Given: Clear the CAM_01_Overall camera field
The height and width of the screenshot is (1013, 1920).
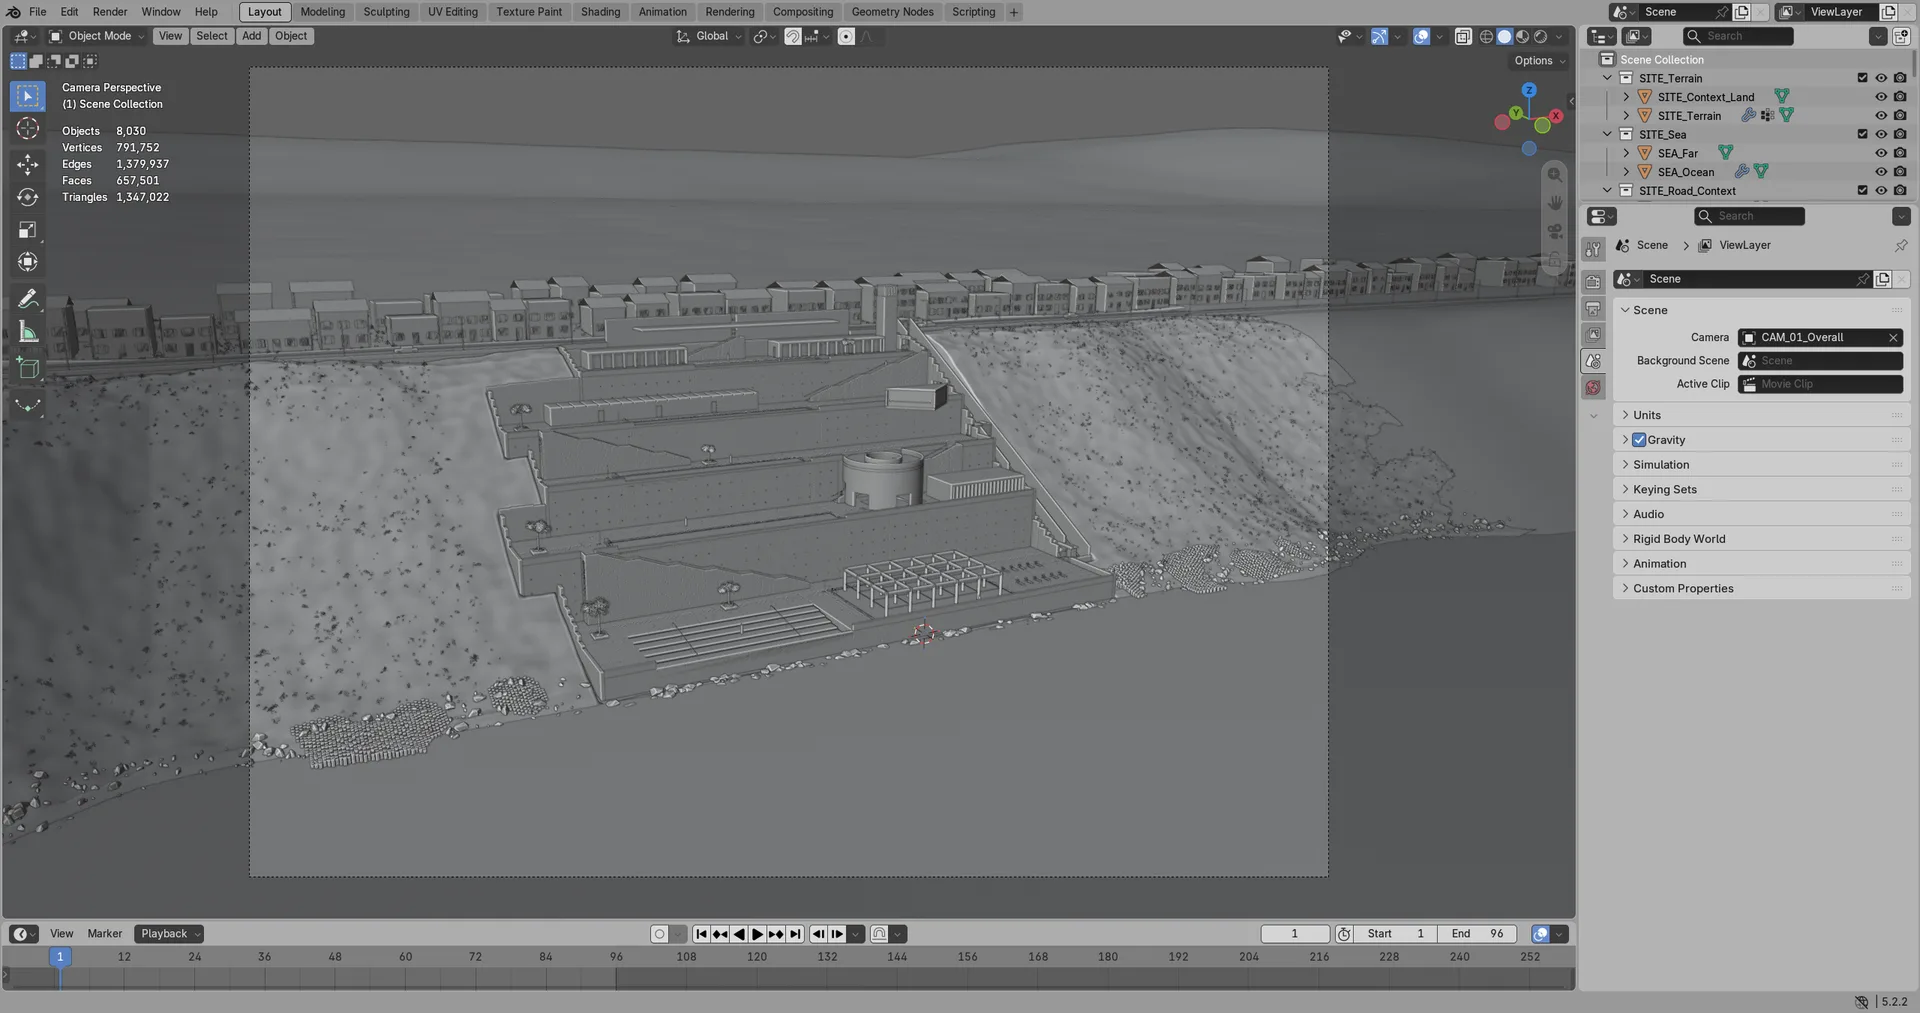Looking at the screenshot, I should [x=1893, y=338].
